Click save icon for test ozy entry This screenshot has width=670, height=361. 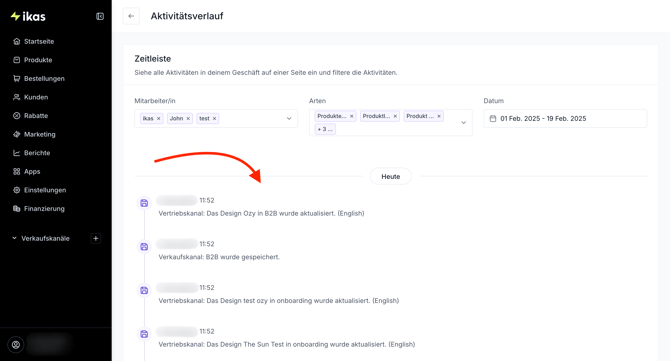coord(144,290)
